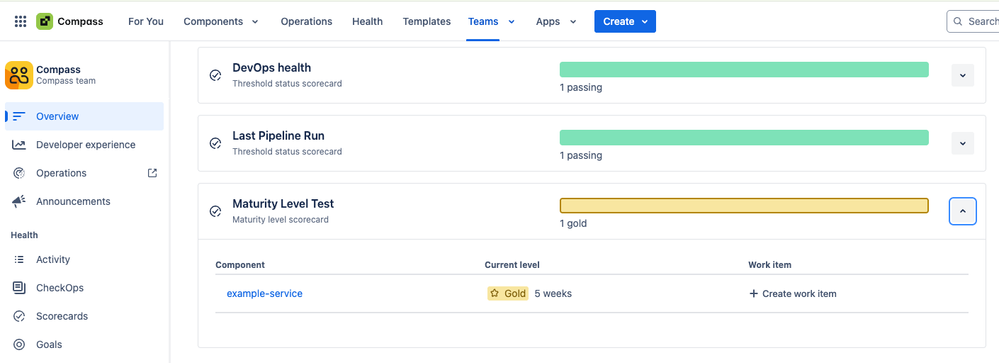Click the Work item column header
999x363 pixels.
click(x=770, y=265)
